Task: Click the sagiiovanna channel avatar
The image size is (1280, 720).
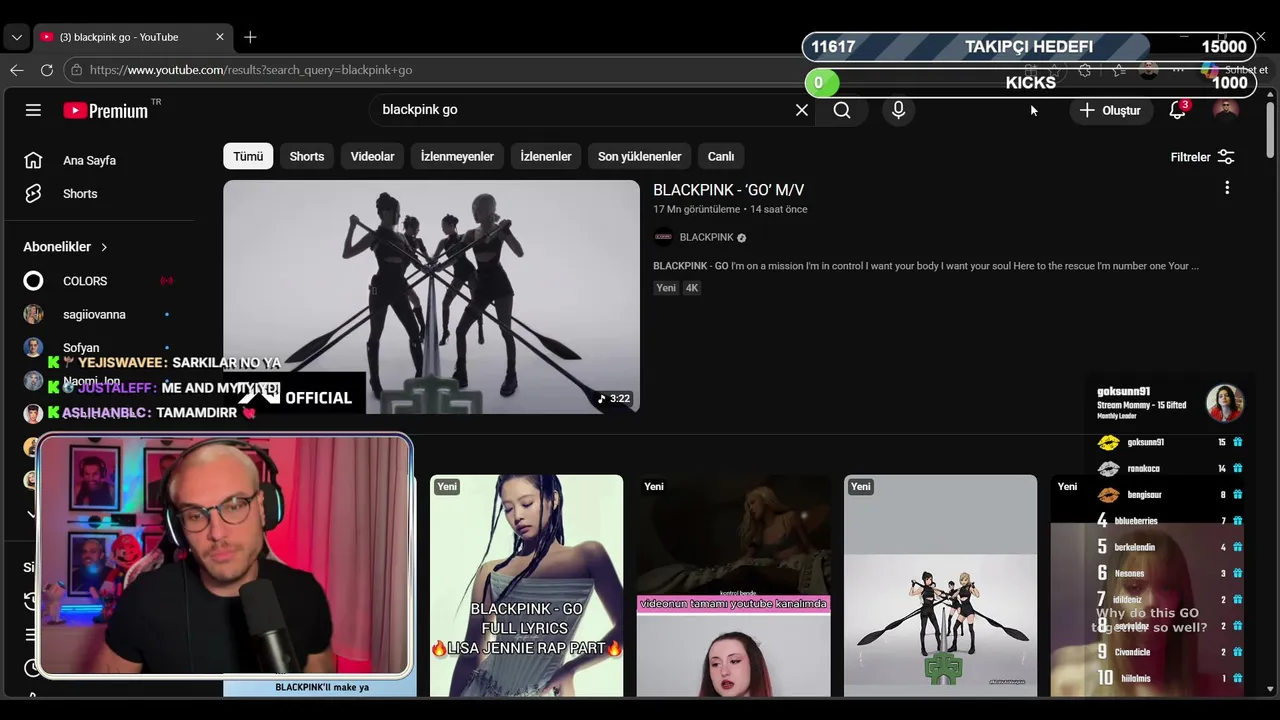Action: (x=33, y=314)
